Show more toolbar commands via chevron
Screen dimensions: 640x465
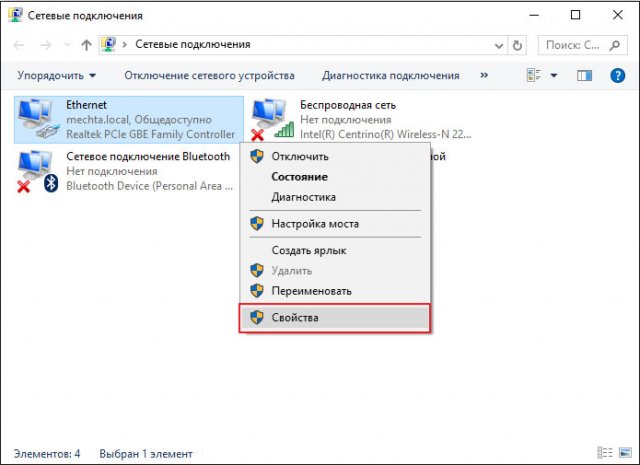[484, 75]
